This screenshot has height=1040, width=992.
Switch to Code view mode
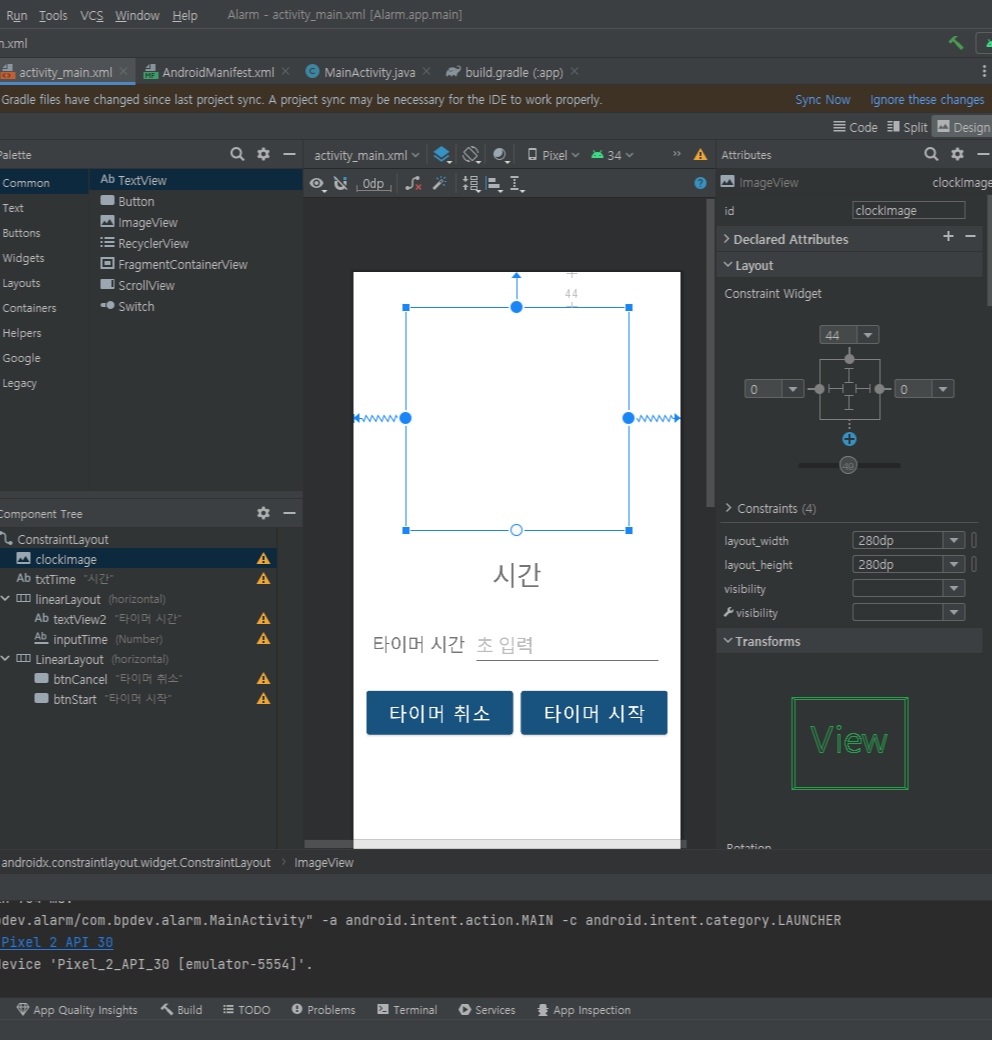[x=855, y=127]
